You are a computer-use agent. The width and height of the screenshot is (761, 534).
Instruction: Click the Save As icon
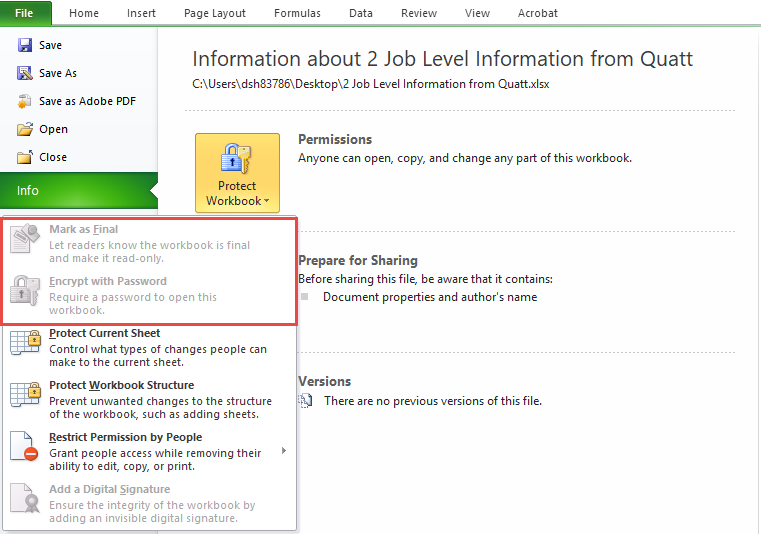coord(25,73)
